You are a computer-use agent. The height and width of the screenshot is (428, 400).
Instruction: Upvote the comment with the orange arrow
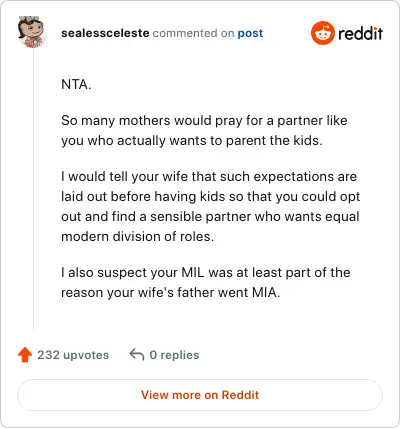coord(25,355)
